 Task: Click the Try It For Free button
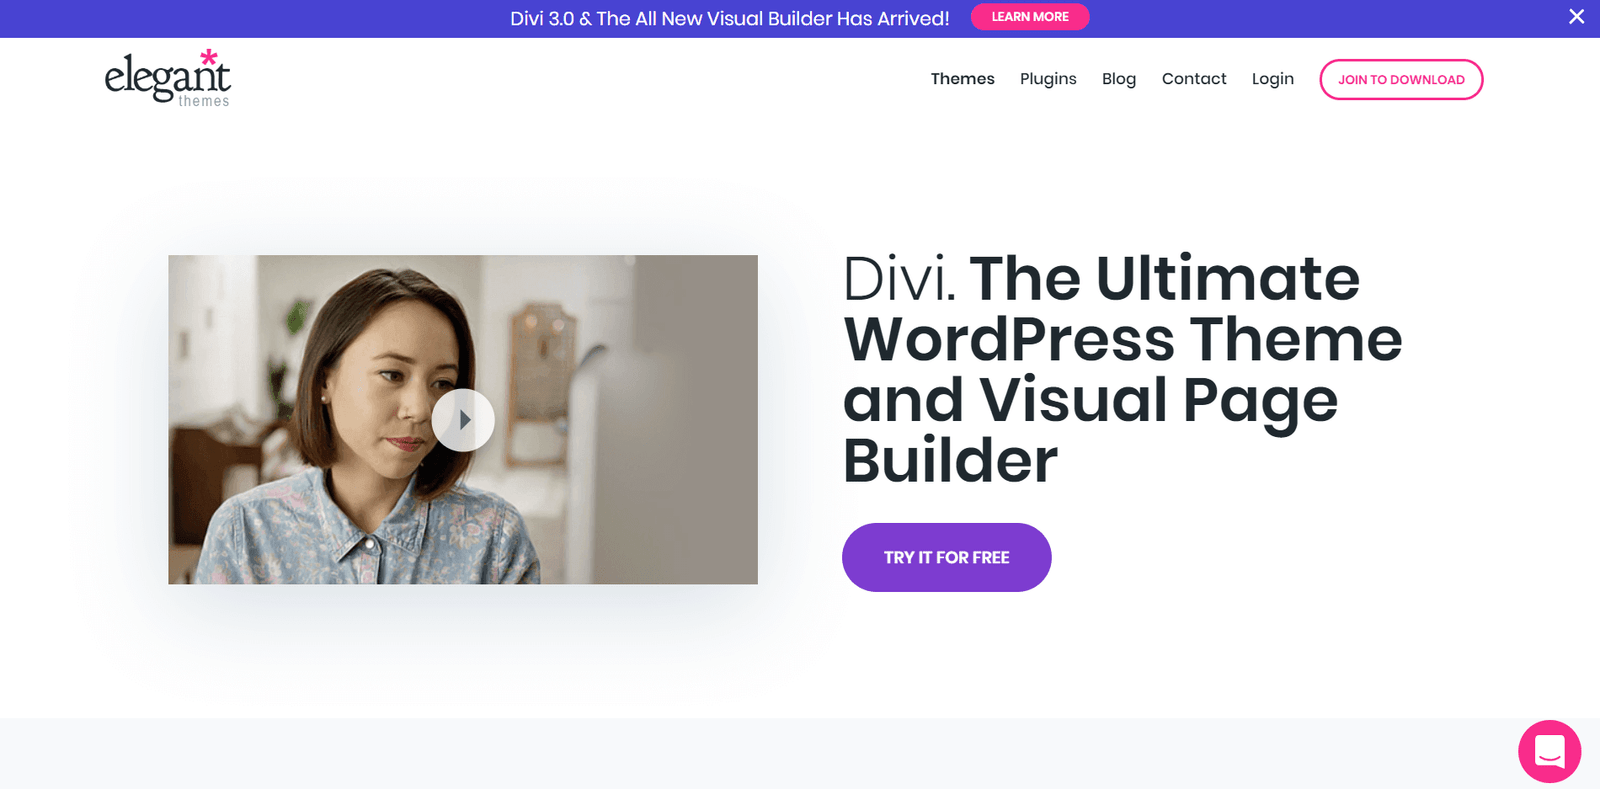click(946, 557)
